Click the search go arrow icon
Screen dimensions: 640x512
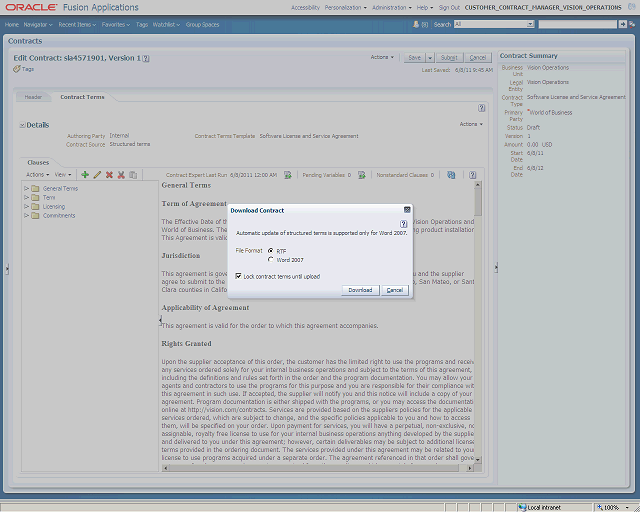click(x=623, y=24)
